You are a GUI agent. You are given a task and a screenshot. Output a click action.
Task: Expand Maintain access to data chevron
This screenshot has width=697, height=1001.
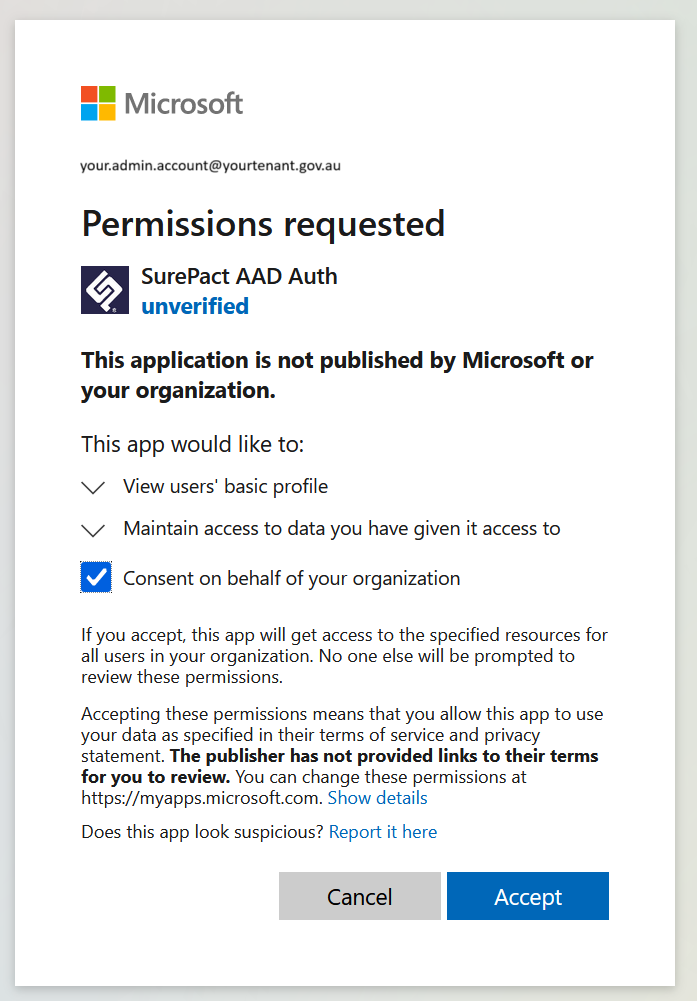(x=93, y=530)
